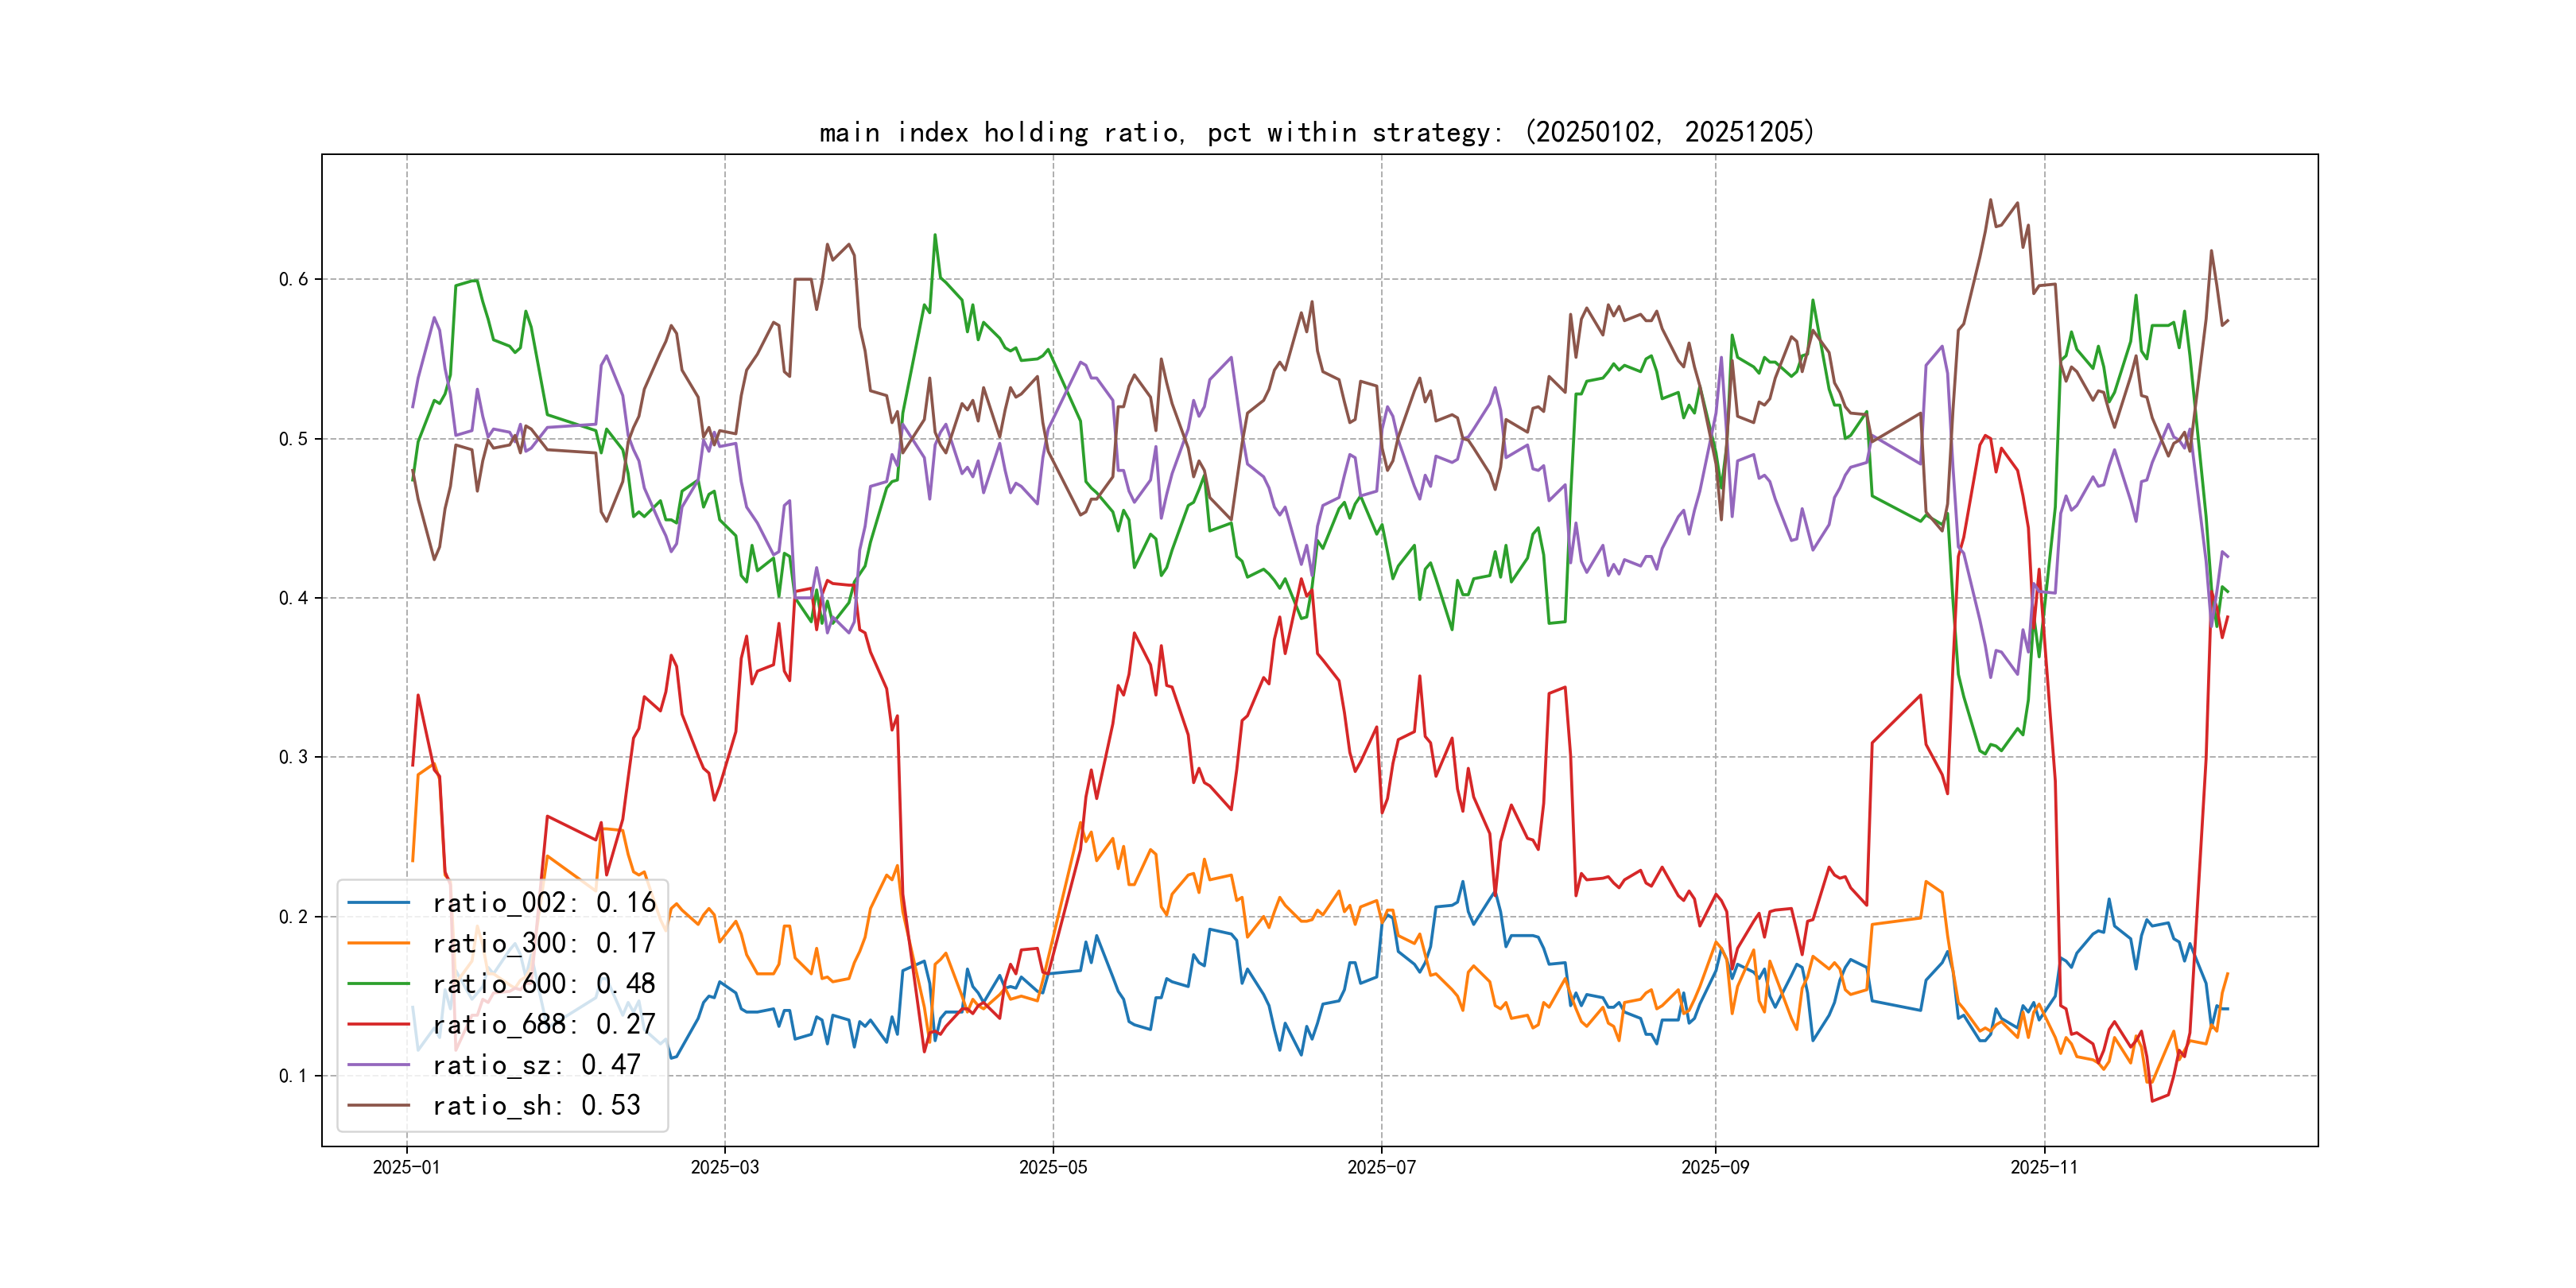Image resolution: width=2576 pixels, height=1288 pixels.
Task: Click the blue line swatch in legend
Action: [379, 903]
